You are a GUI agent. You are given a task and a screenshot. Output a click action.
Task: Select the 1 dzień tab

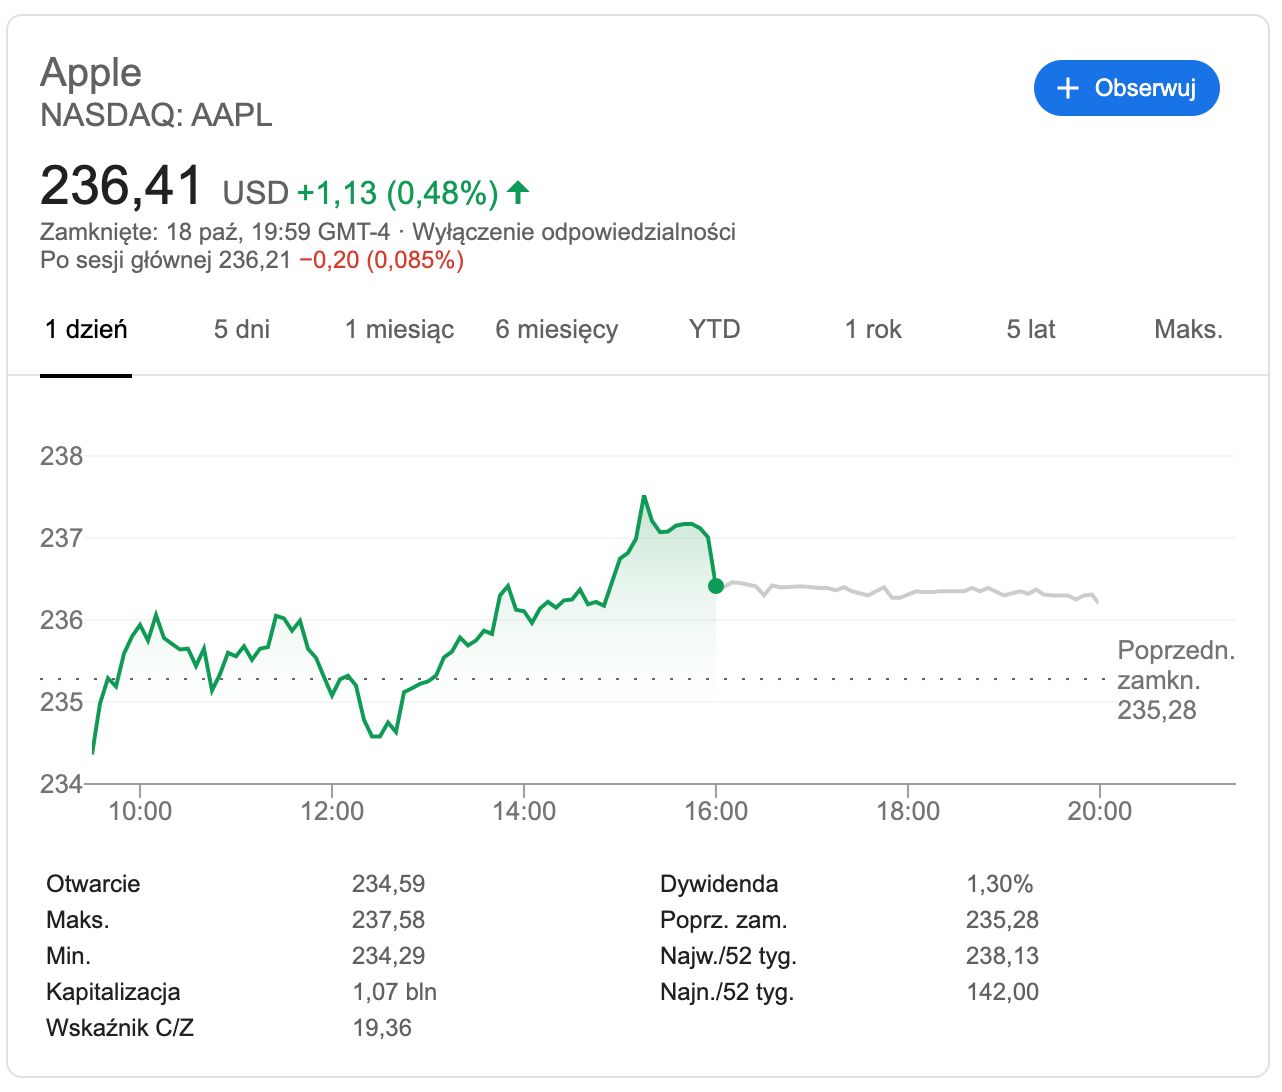point(86,330)
